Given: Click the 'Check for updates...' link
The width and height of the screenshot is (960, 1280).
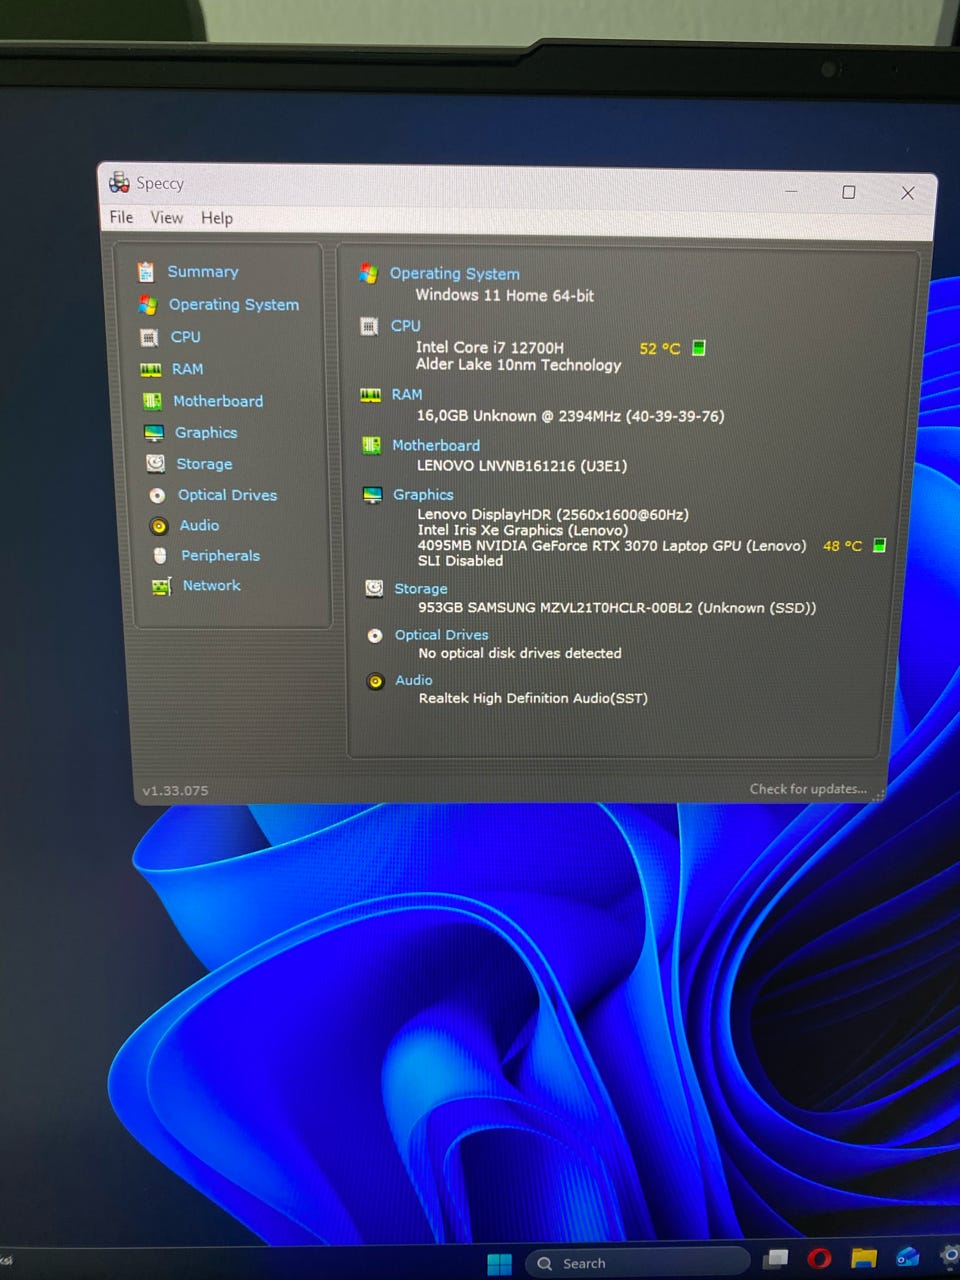Looking at the screenshot, I should (808, 789).
